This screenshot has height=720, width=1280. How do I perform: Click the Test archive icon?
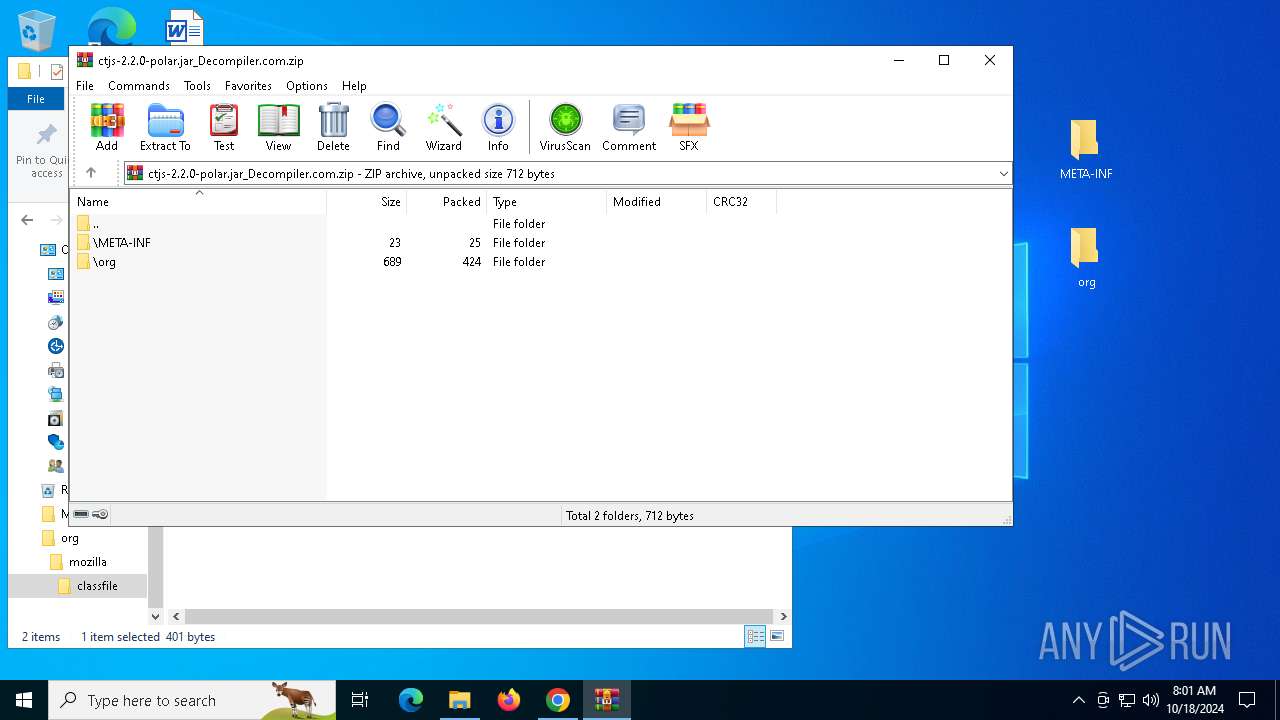coord(224,127)
